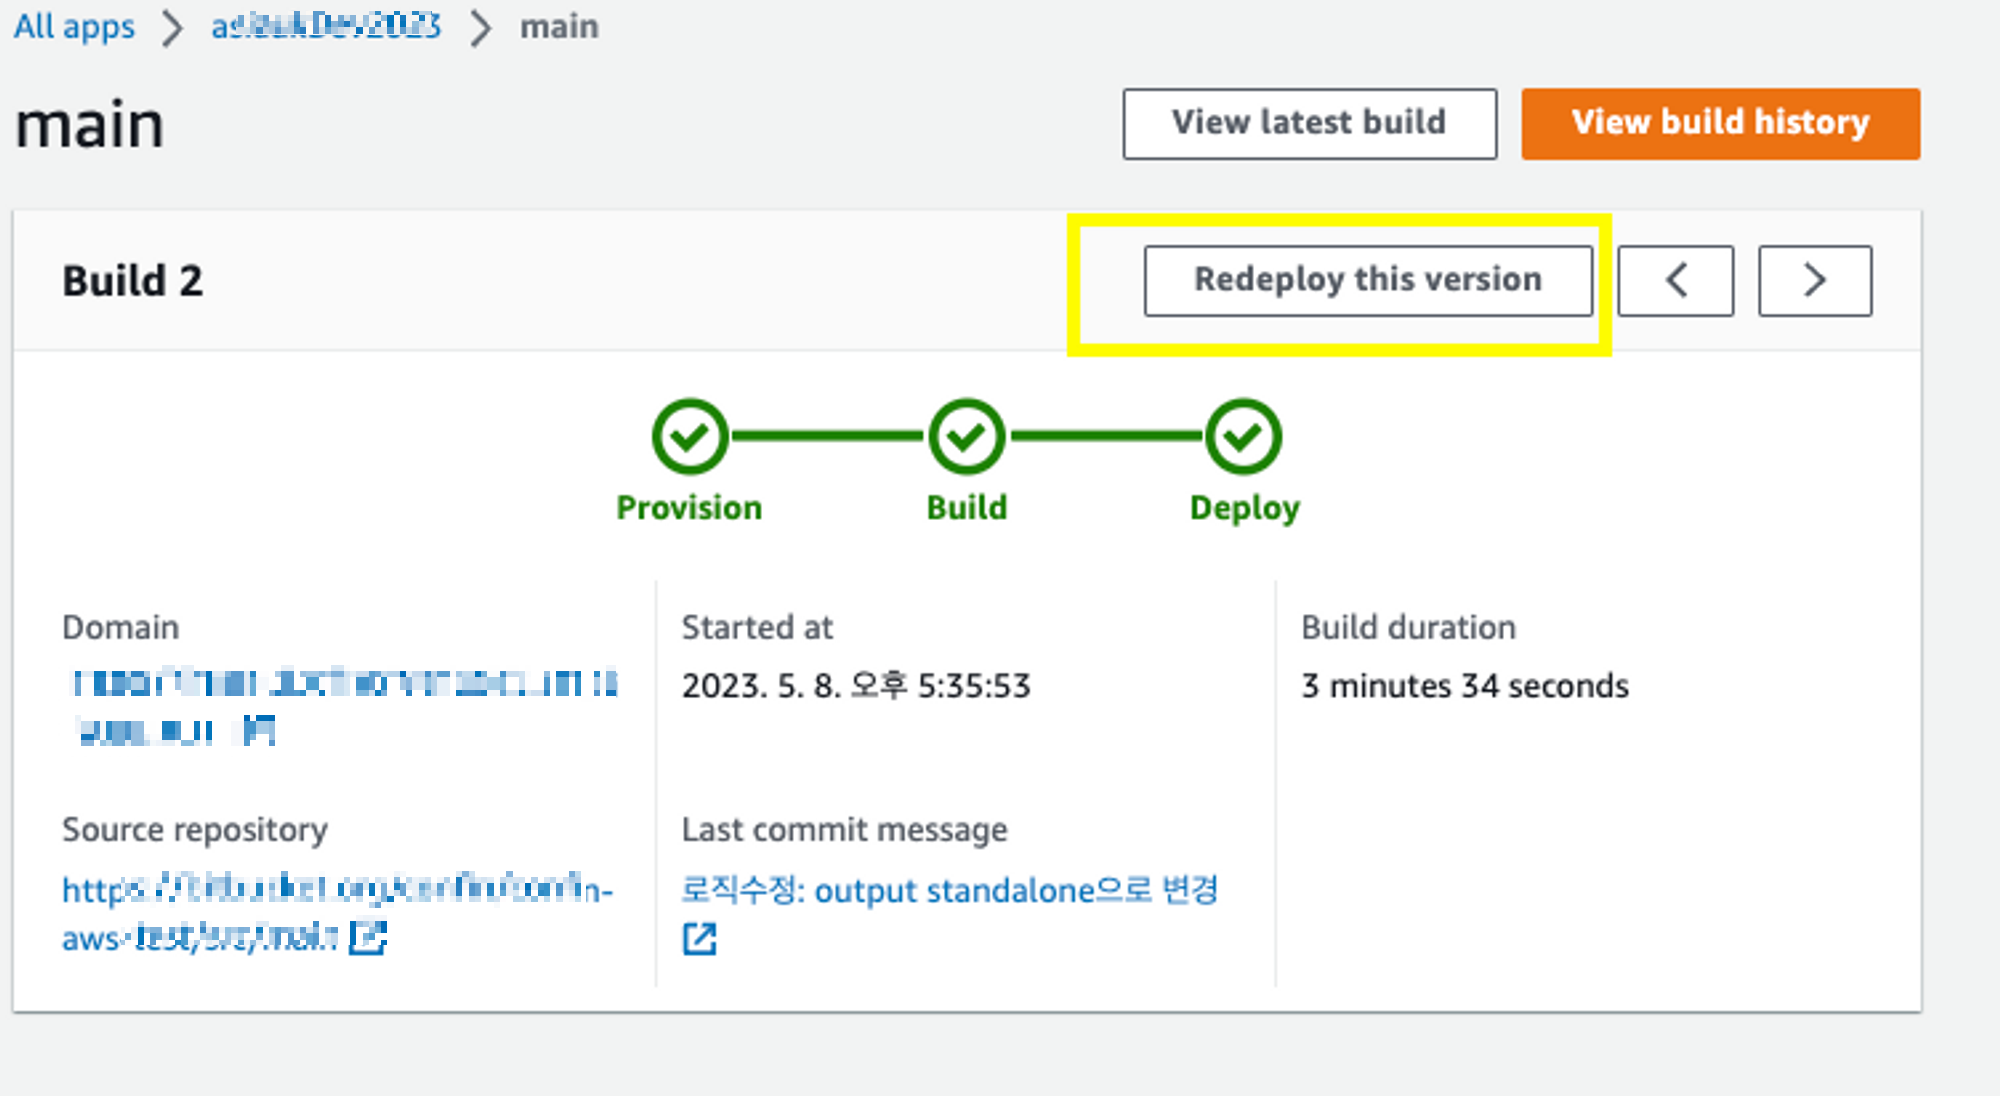Image resolution: width=2000 pixels, height=1096 pixels.
Task: Click external link icon beside source repository
Action: click(x=368, y=937)
